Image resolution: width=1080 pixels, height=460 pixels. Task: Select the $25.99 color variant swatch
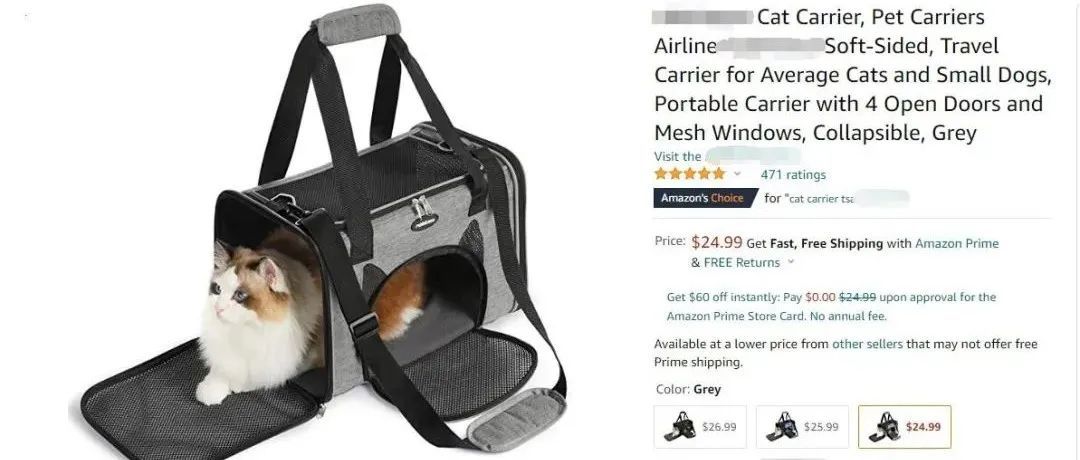click(802, 427)
